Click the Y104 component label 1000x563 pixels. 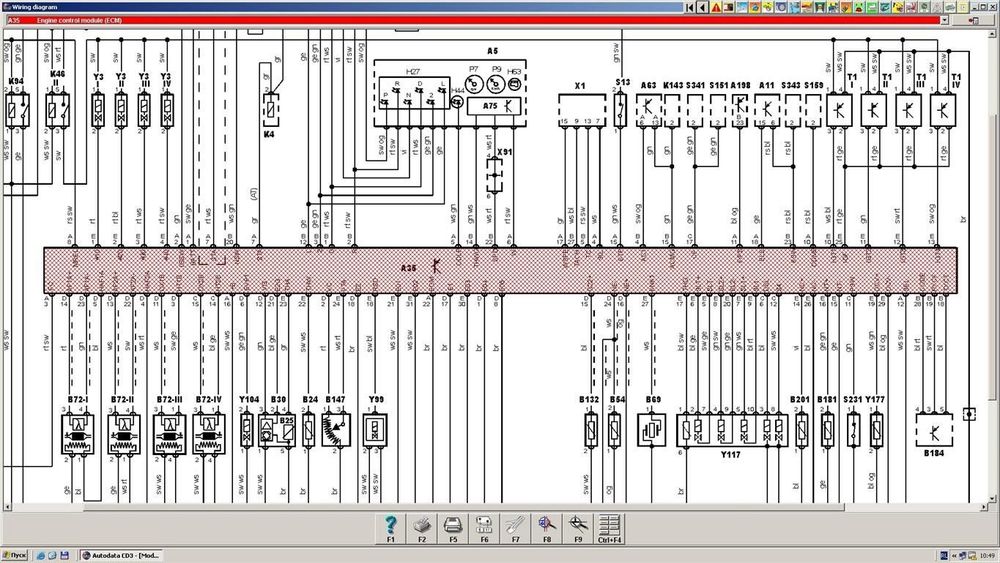(249, 399)
